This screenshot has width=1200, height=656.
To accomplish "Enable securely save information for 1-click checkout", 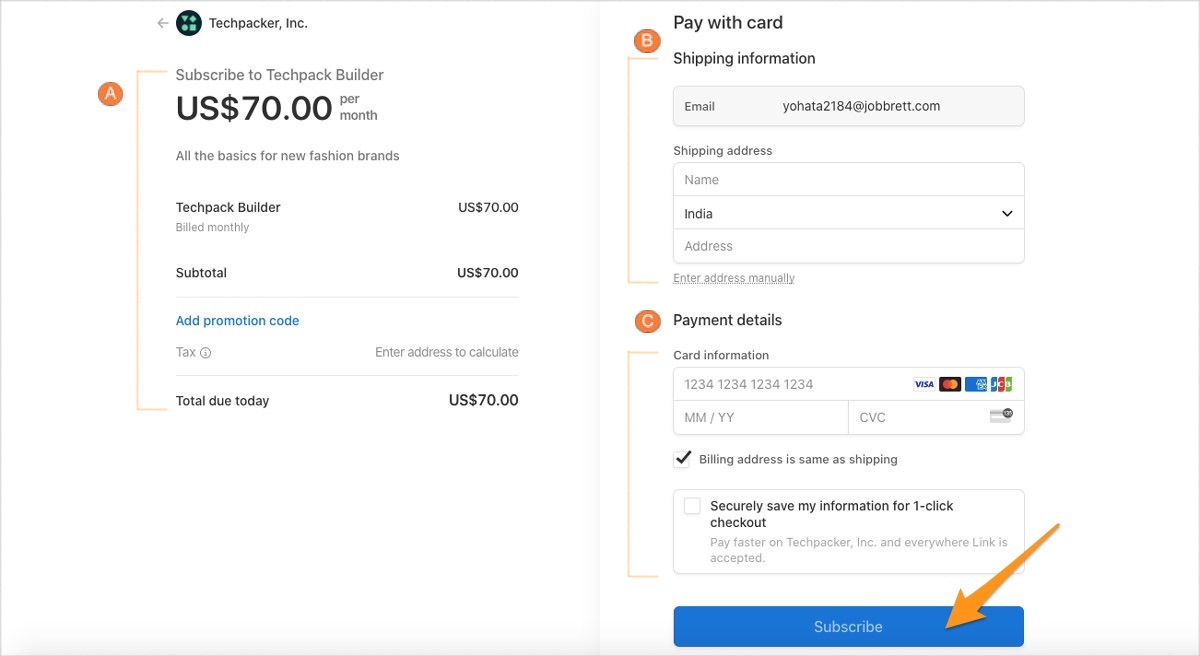I will [692, 506].
